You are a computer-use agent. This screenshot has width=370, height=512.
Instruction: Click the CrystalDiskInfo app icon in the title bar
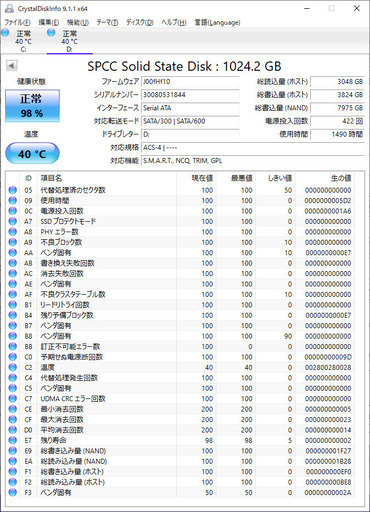click(x=10, y=8)
